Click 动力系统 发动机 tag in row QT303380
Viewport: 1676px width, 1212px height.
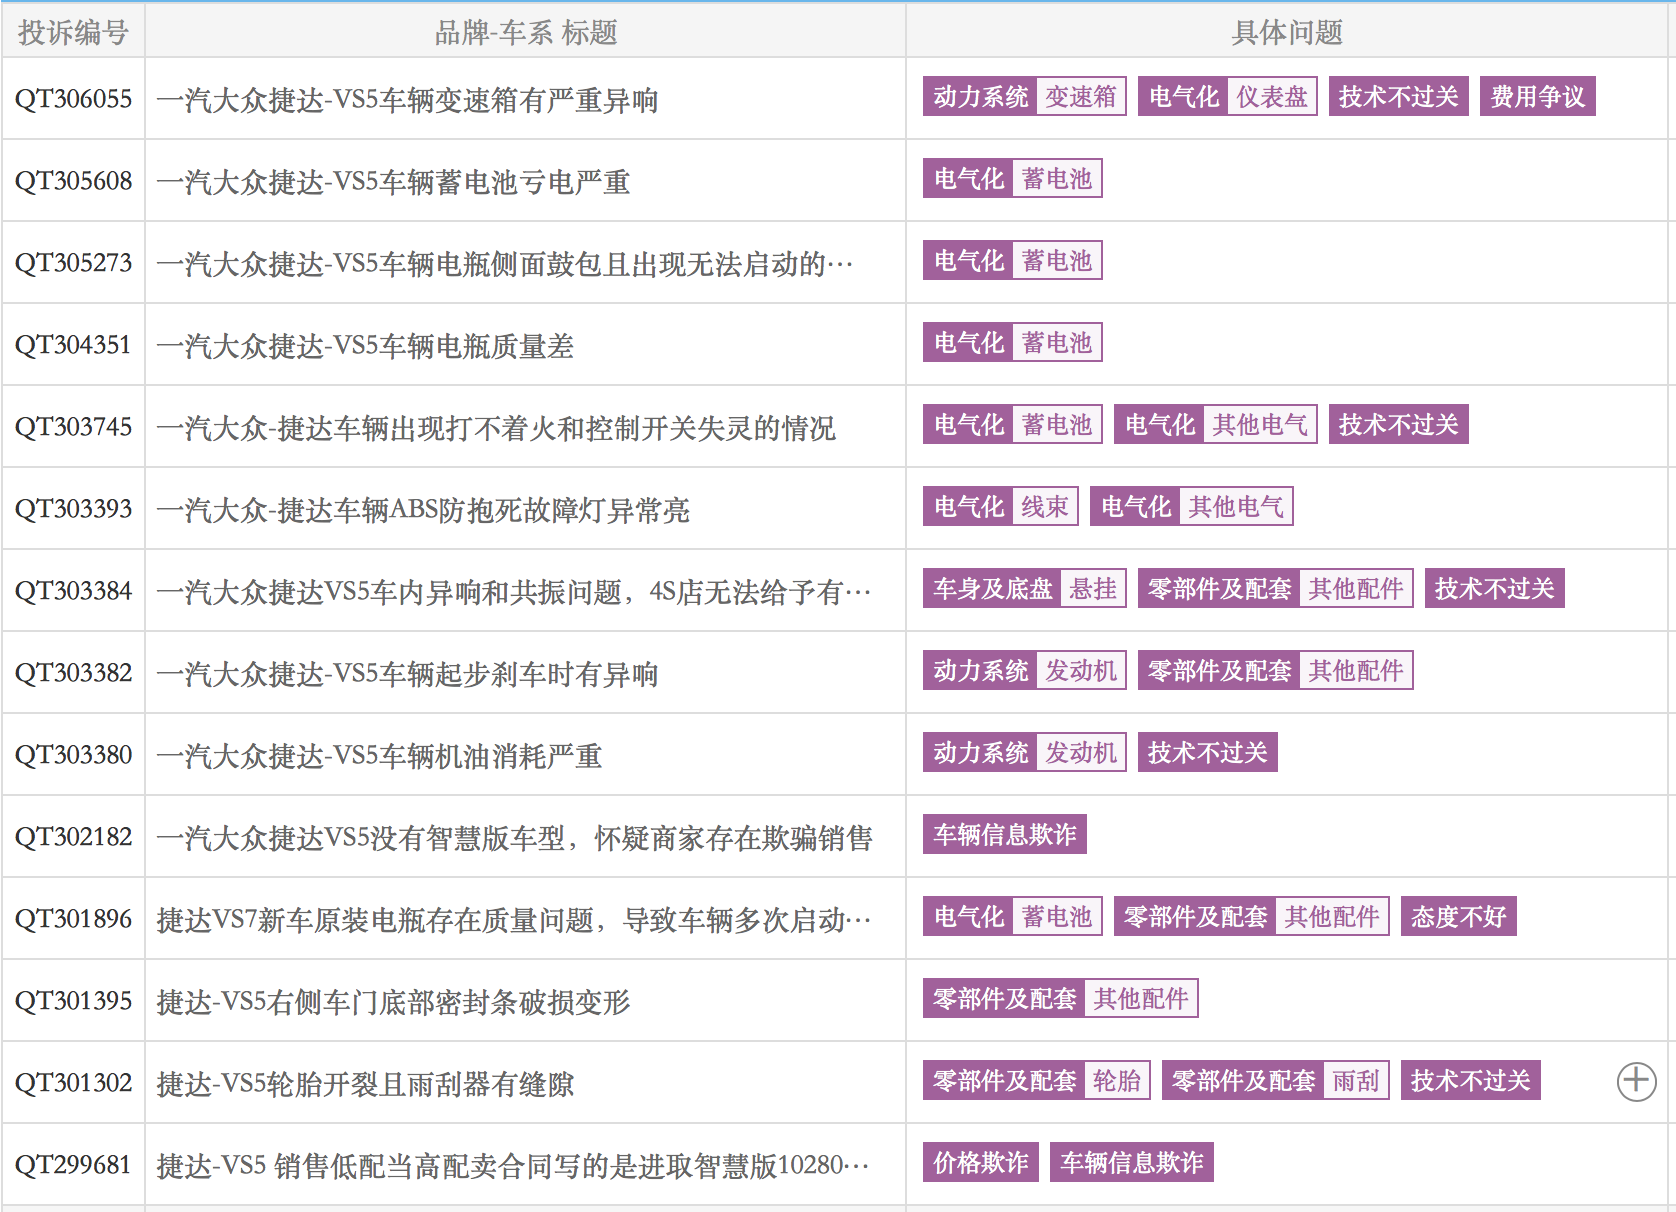click(x=1025, y=753)
